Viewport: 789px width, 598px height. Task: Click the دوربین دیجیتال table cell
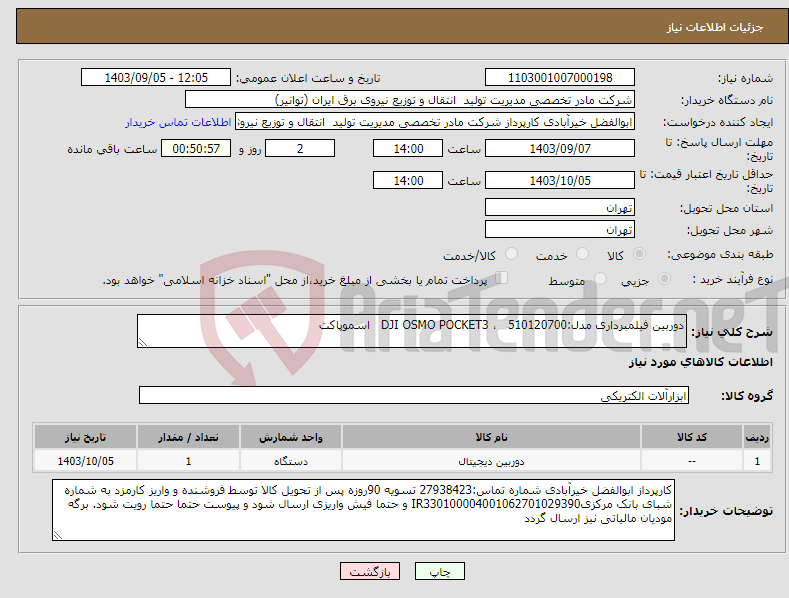(491, 461)
